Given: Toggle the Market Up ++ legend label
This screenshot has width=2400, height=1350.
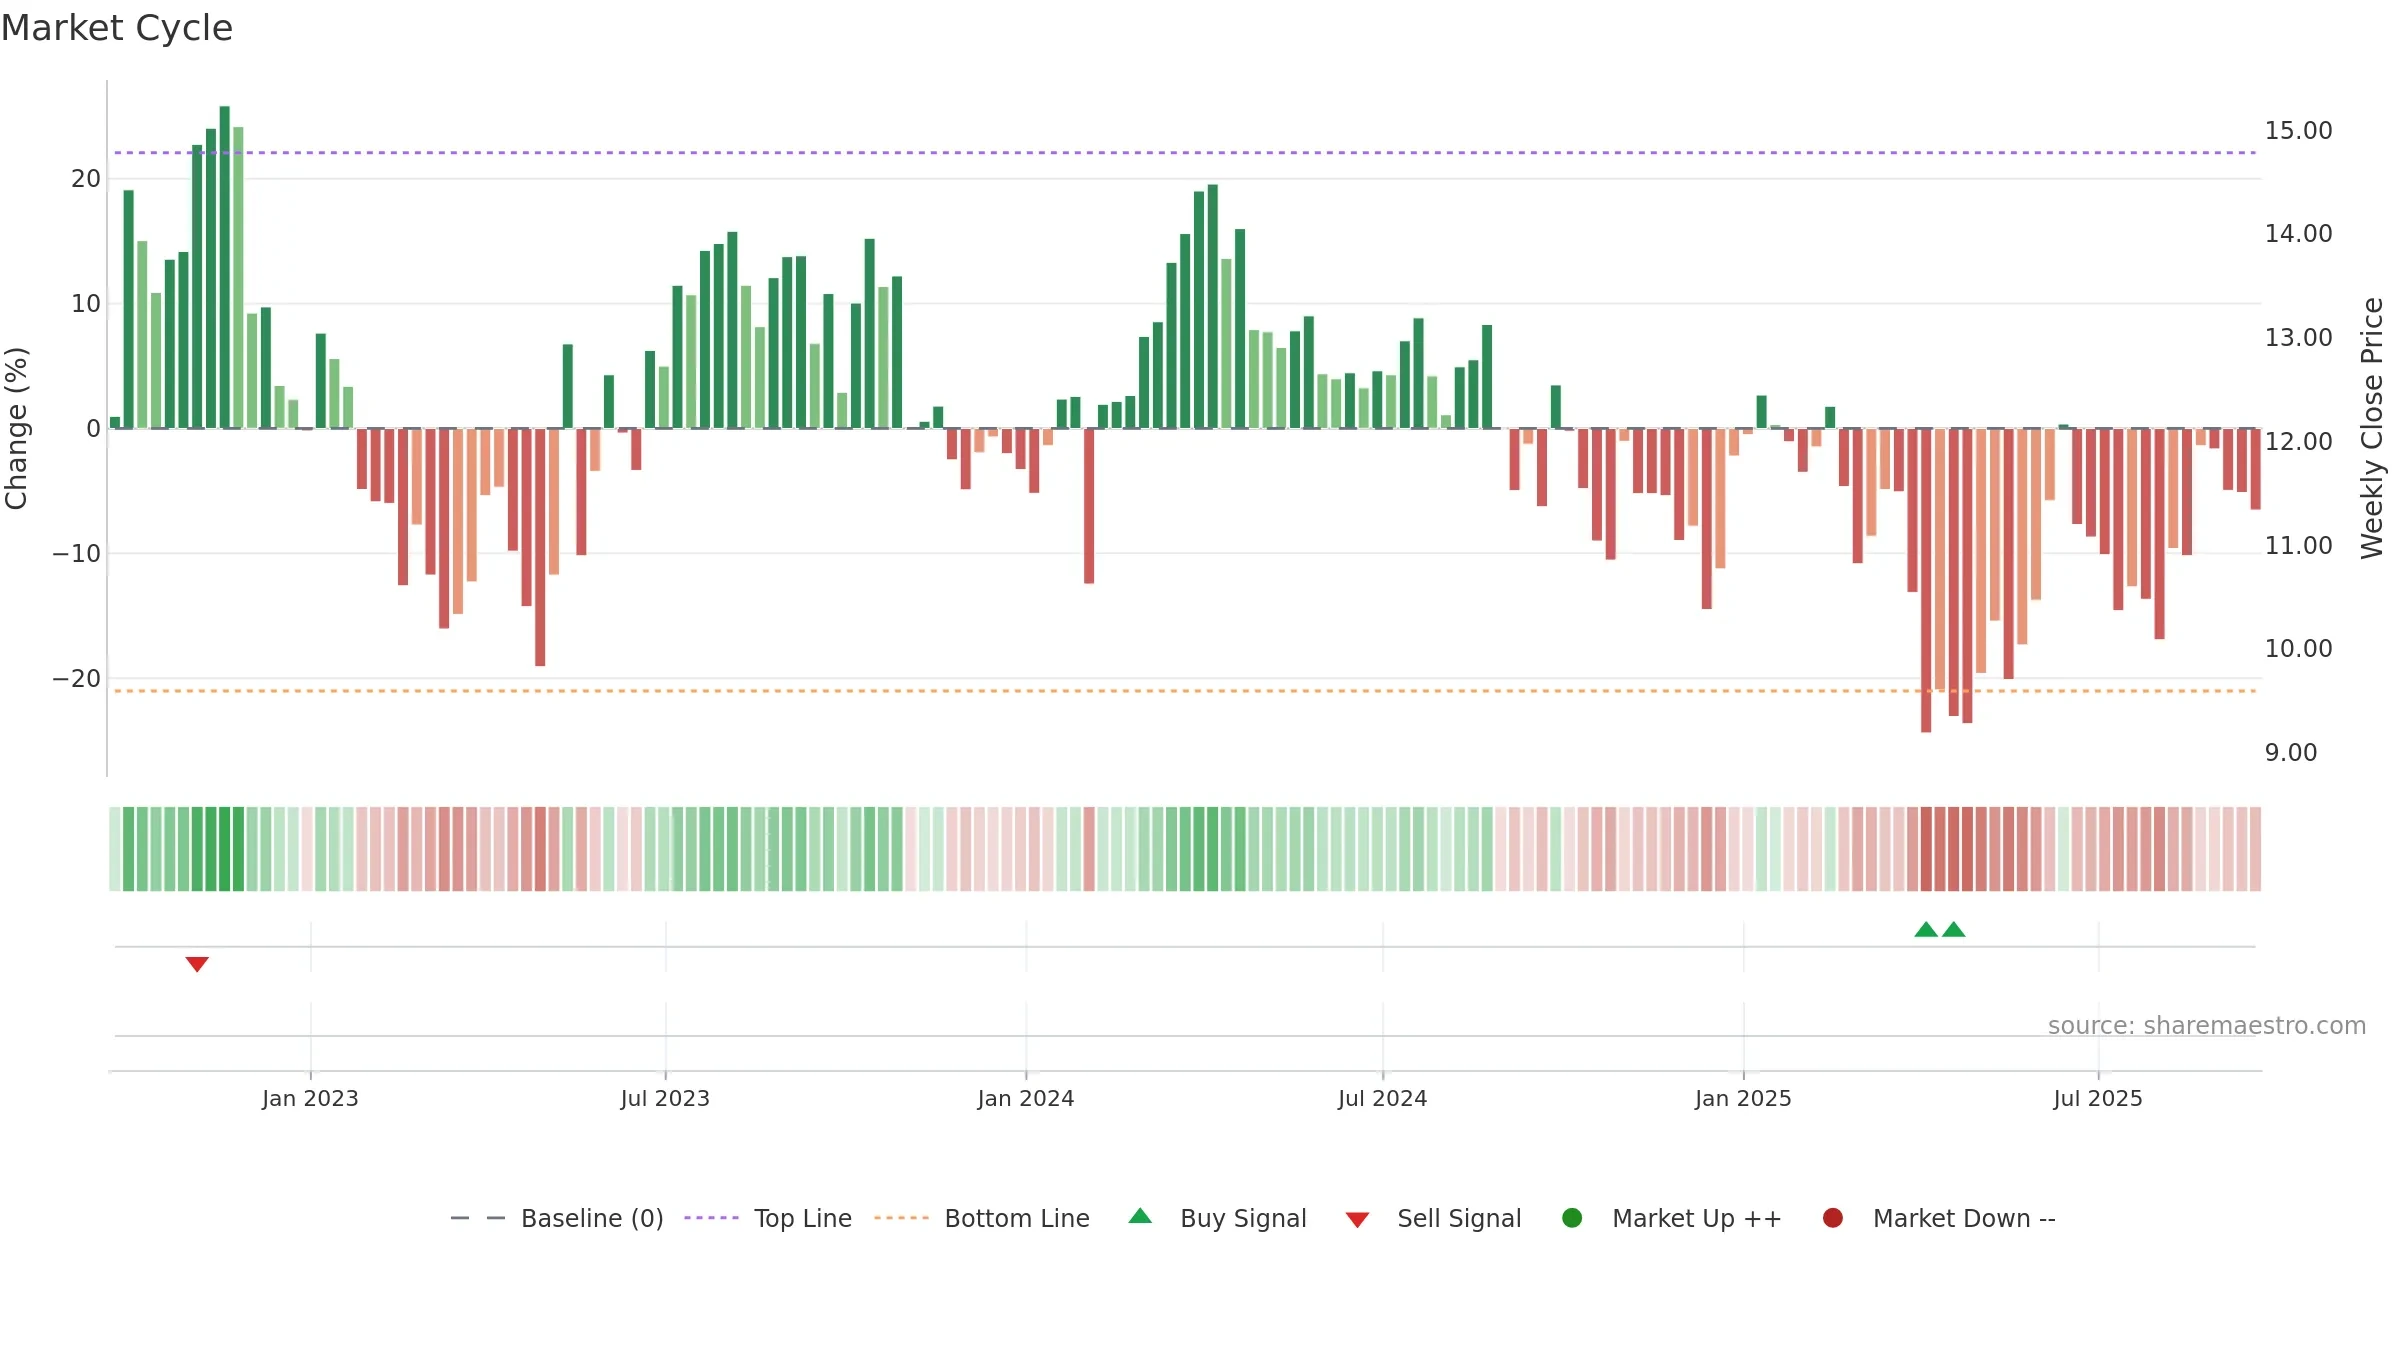Looking at the screenshot, I should pyautogui.click(x=1697, y=1218).
